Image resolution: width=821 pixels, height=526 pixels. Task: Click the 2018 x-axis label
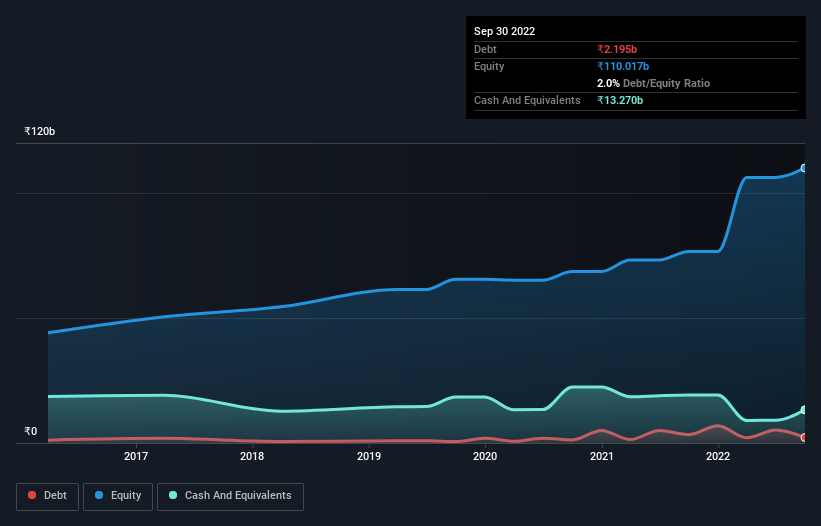[x=252, y=456]
